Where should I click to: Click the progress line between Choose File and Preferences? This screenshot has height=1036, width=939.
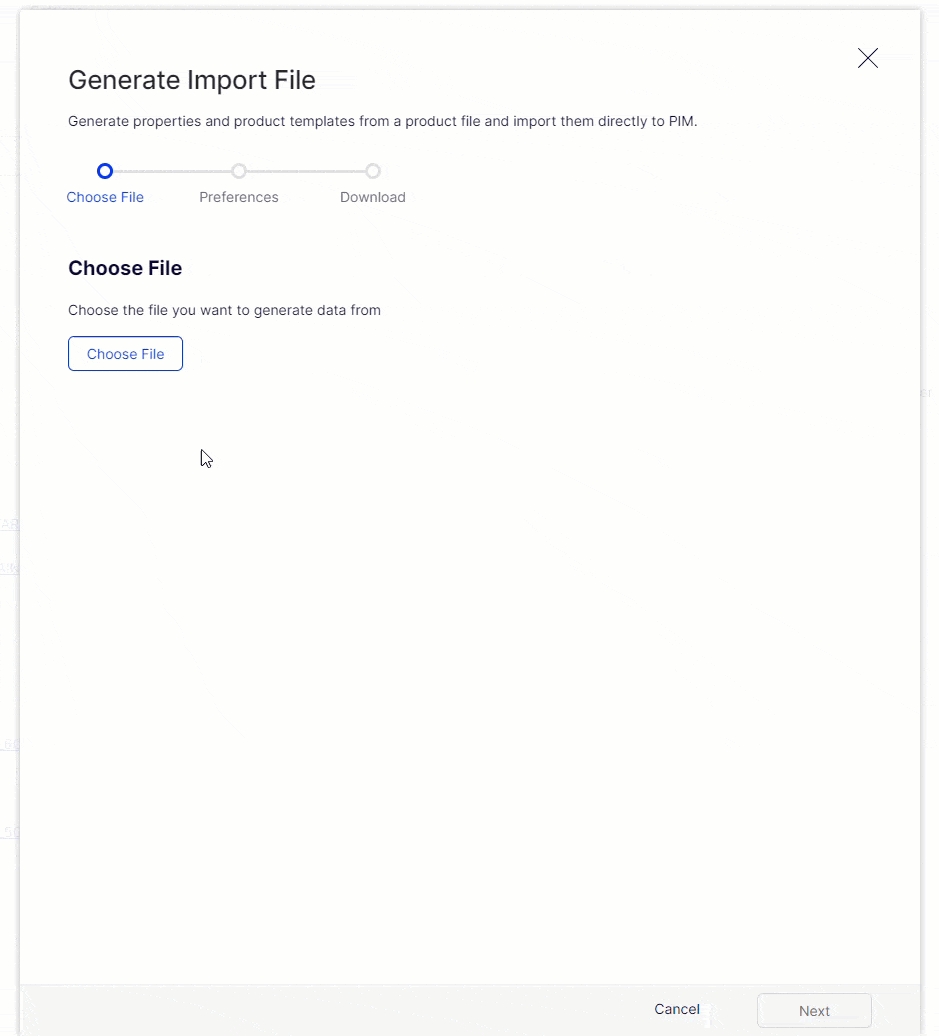pos(172,171)
